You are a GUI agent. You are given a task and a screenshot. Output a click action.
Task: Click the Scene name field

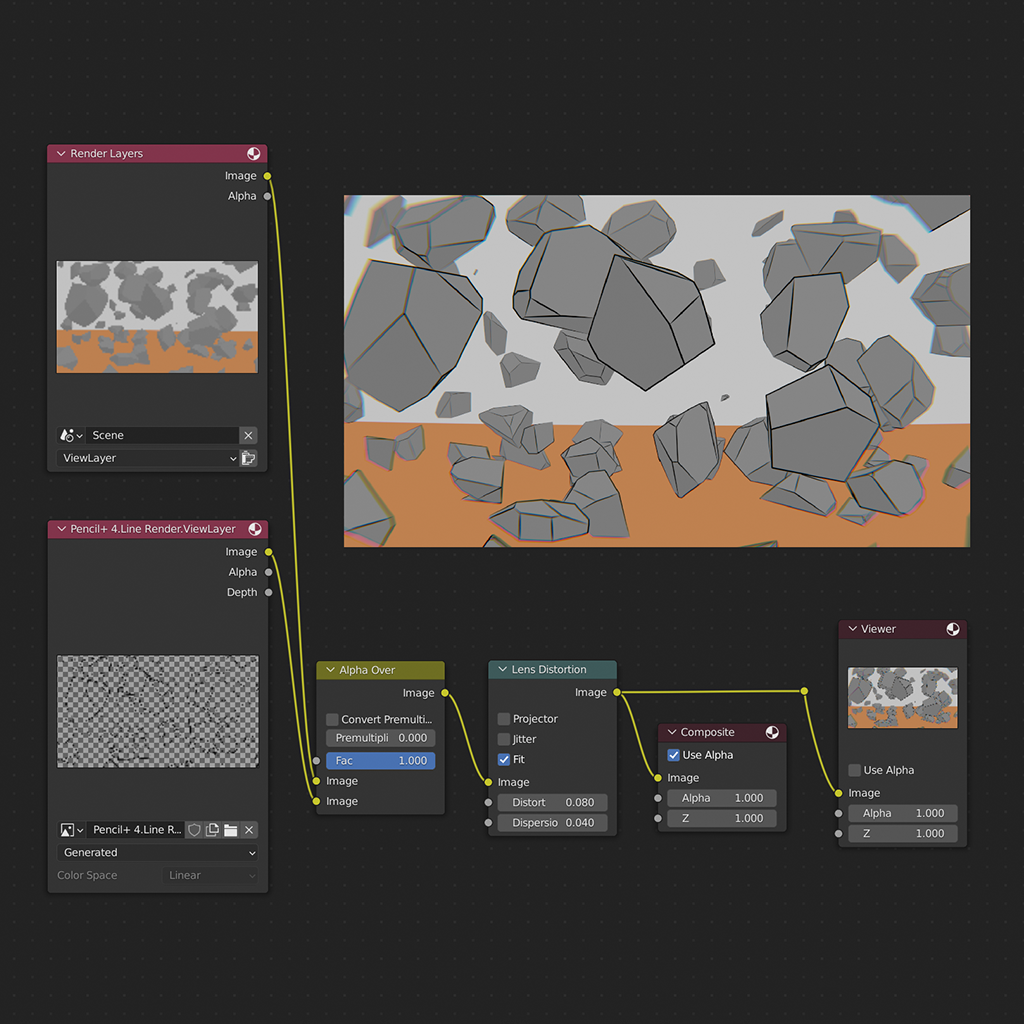coord(162,436)
